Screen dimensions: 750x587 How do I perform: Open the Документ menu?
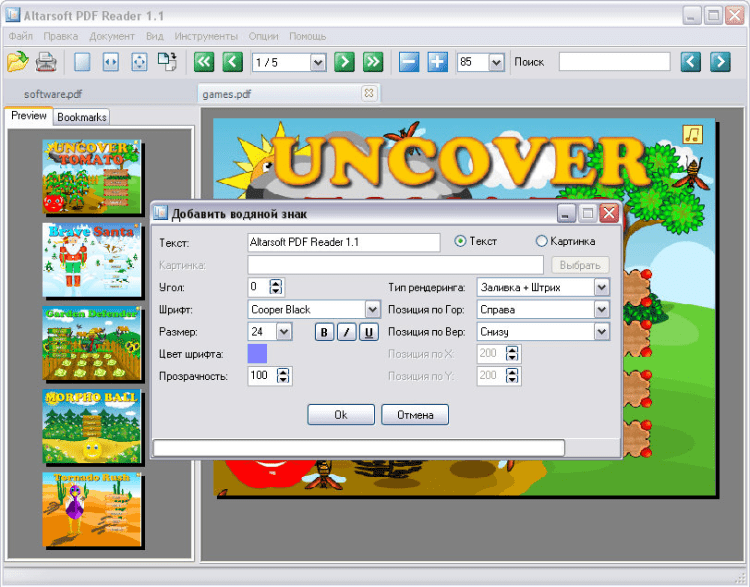[112, 36]
